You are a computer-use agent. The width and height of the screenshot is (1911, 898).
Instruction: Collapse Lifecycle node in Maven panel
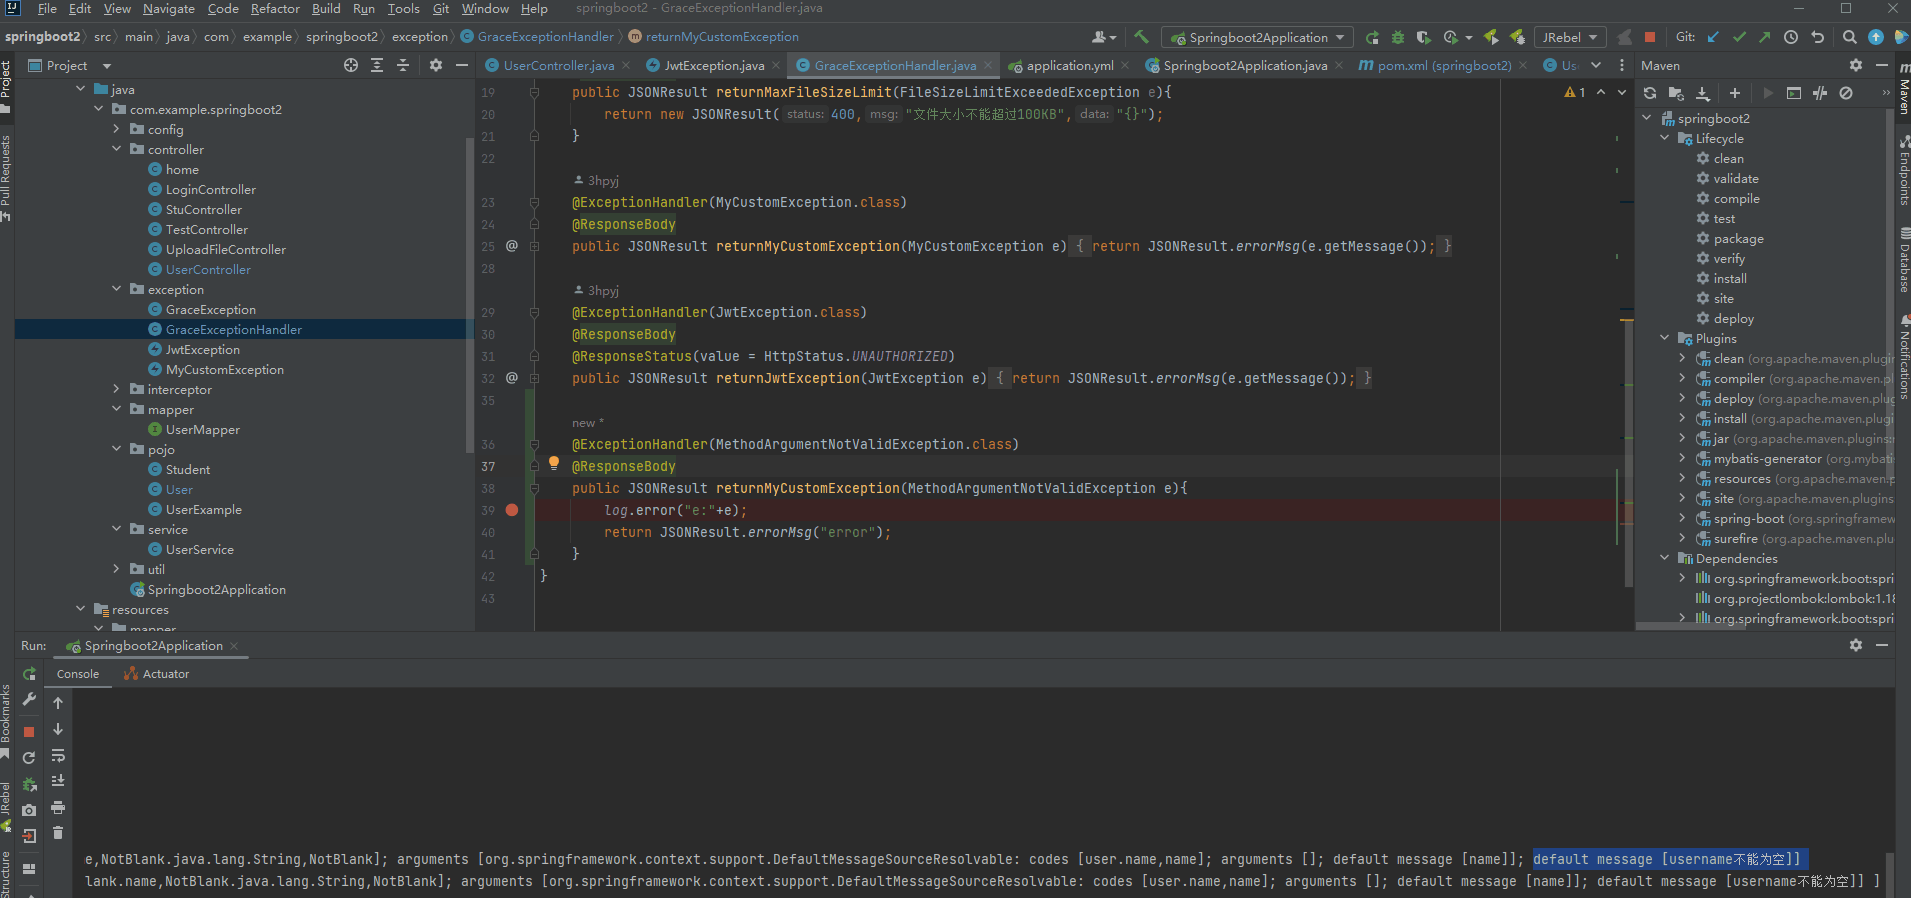(x=1665, y=138)
